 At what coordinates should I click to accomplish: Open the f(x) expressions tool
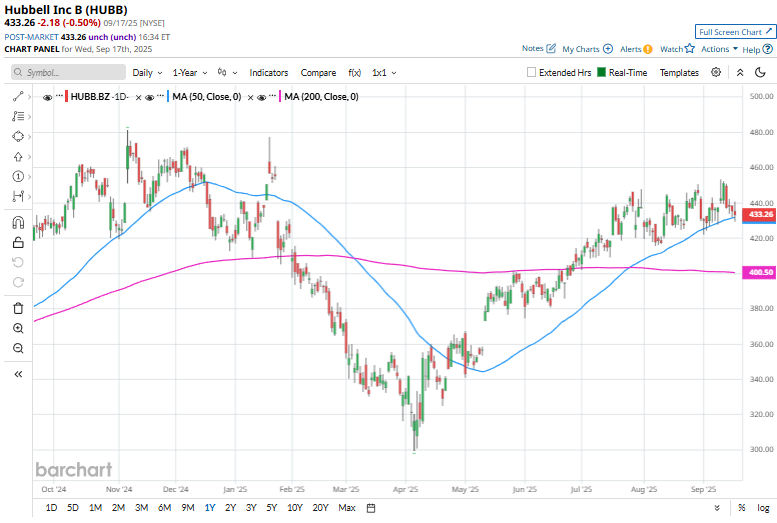pyautogui.click(x=354, y=72)
